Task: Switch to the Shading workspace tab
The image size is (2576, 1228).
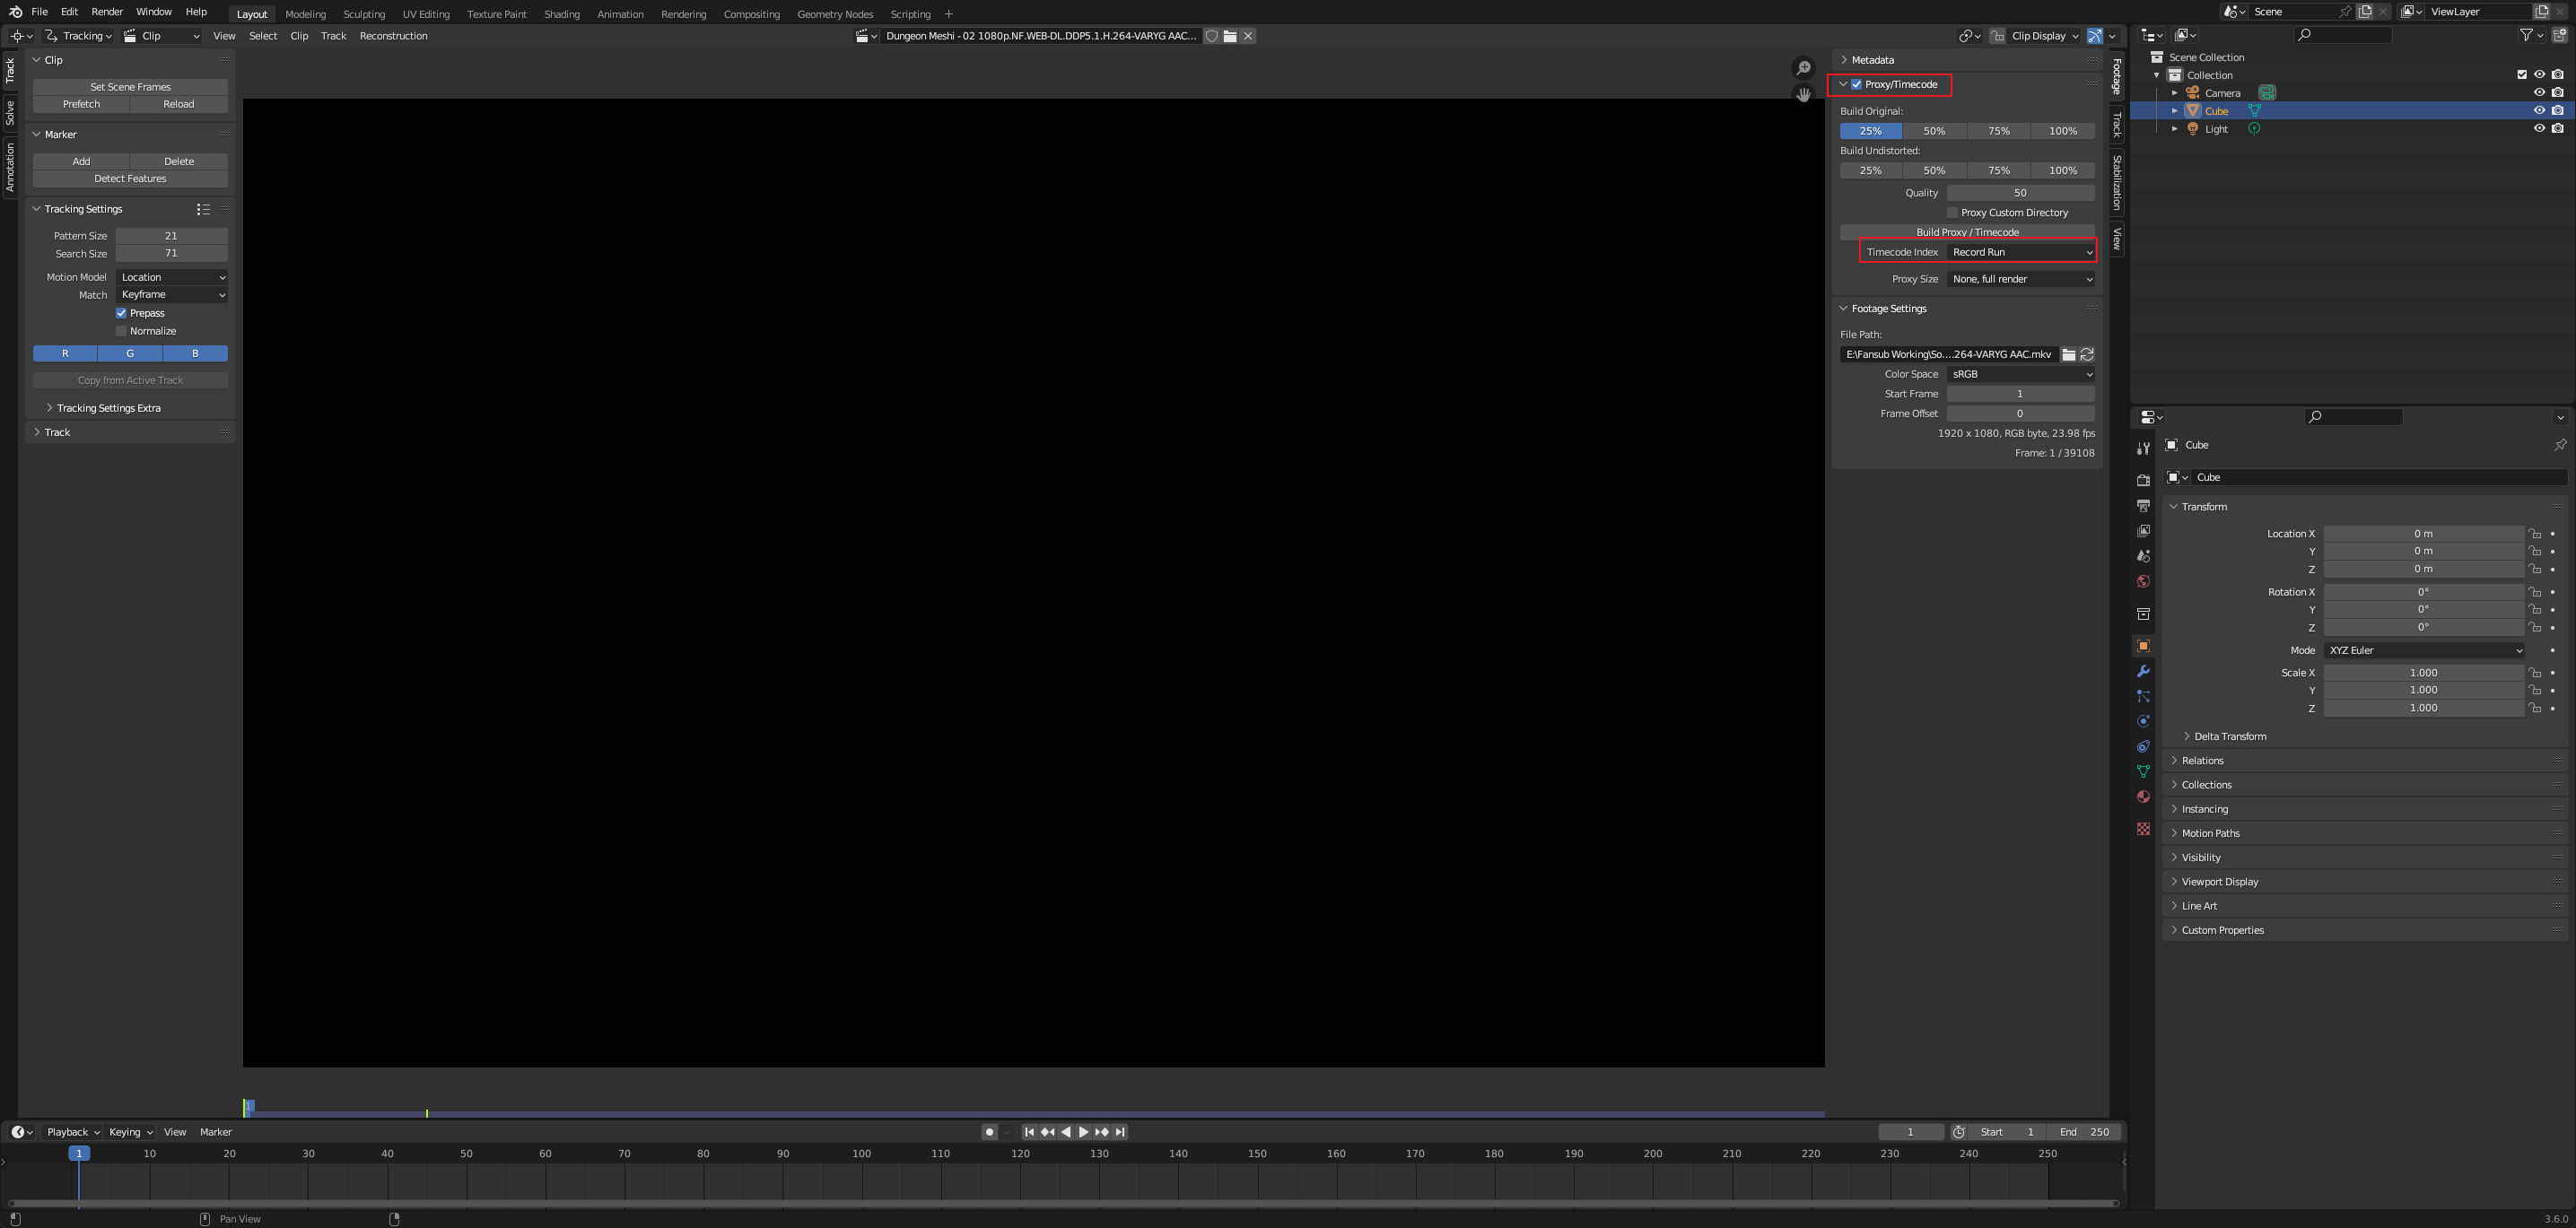Action: pyautogui.click(x=562, y=14)
